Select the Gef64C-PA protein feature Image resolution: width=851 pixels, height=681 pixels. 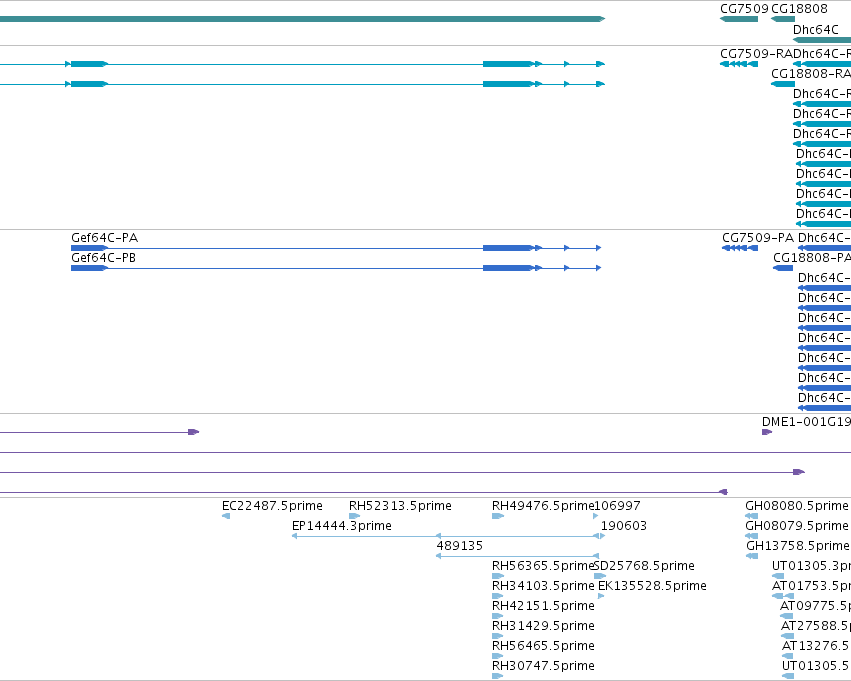pyautogui.click(x=336, y=248)
